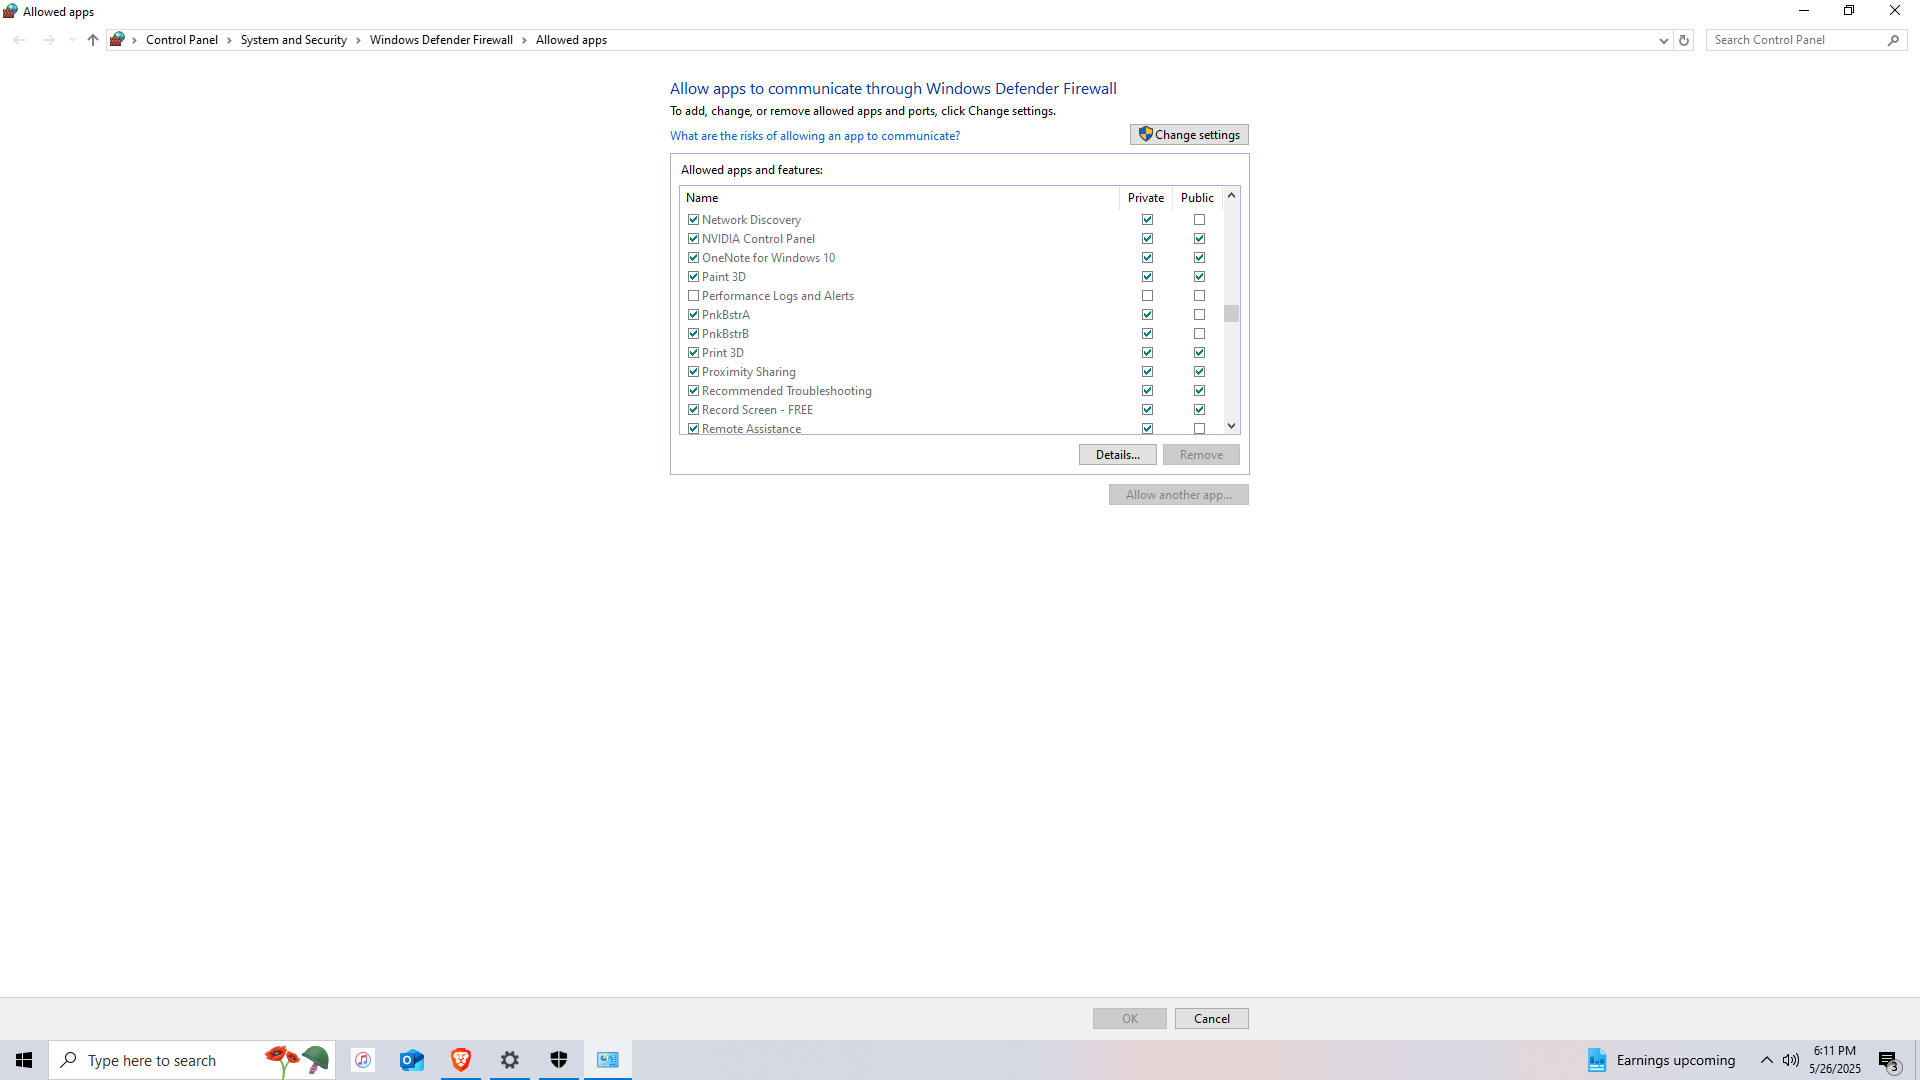Screen dimensions: 1920x1080
Task: Open the Windows Start menu
Action: (24, 1060)
